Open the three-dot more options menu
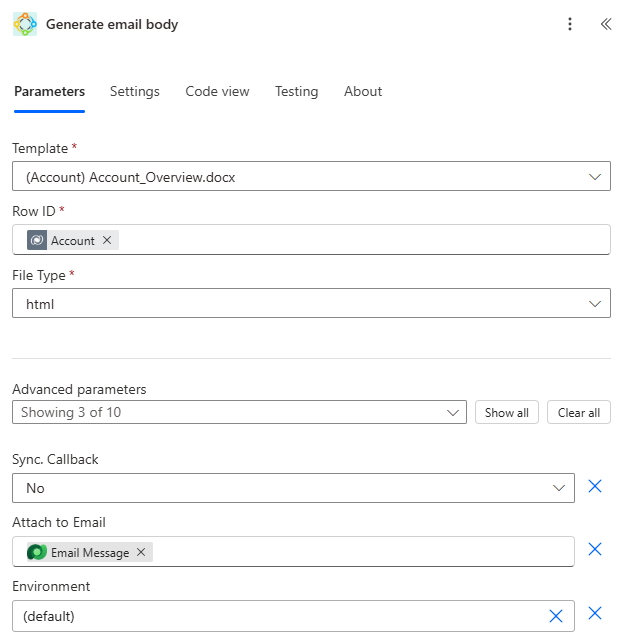This screenshot has height=643, width=619. click(x=570, y=24)
